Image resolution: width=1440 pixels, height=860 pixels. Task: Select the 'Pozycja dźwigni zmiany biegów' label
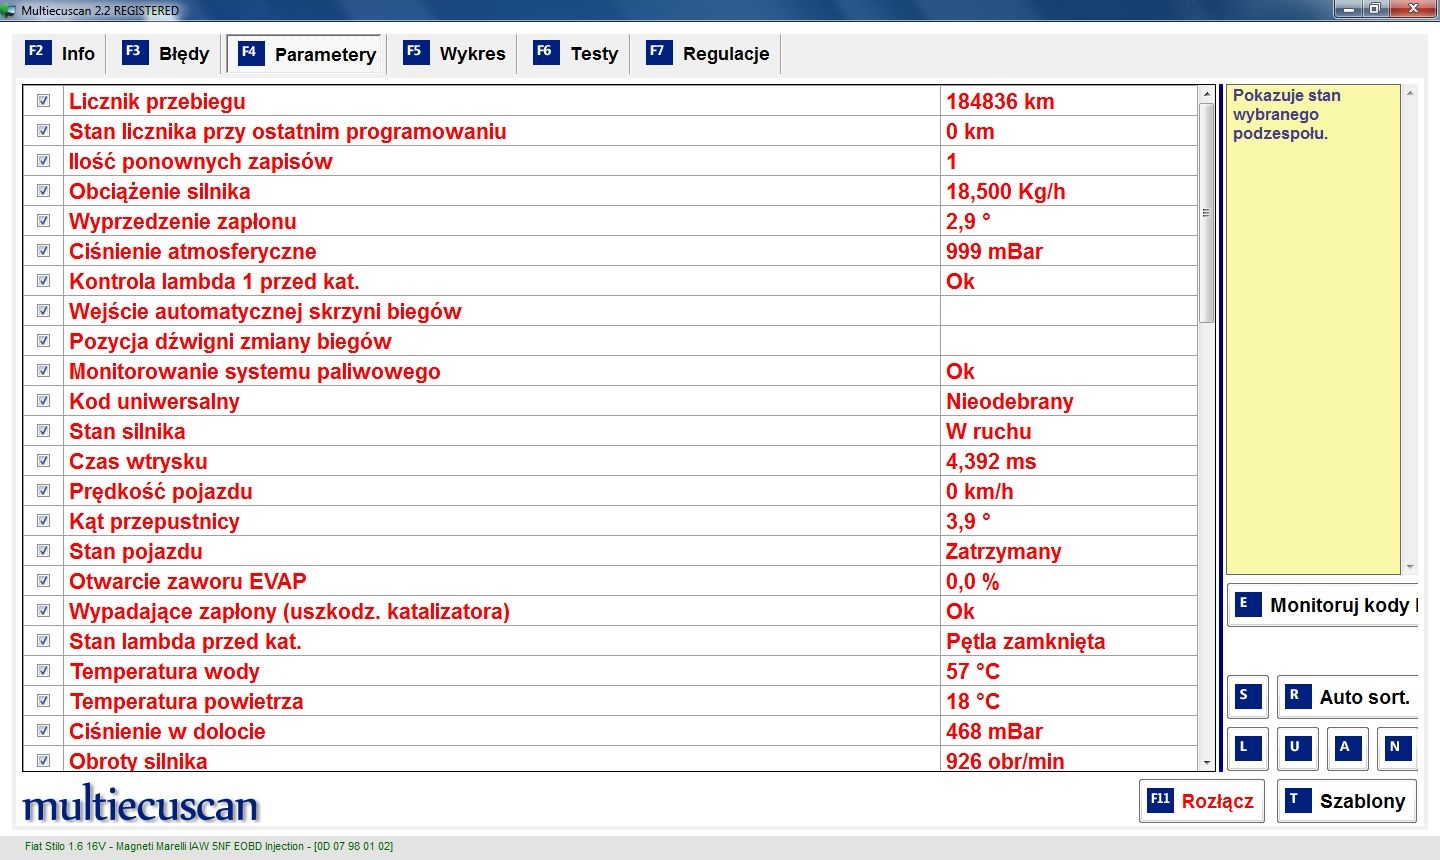tap(230, 341)
